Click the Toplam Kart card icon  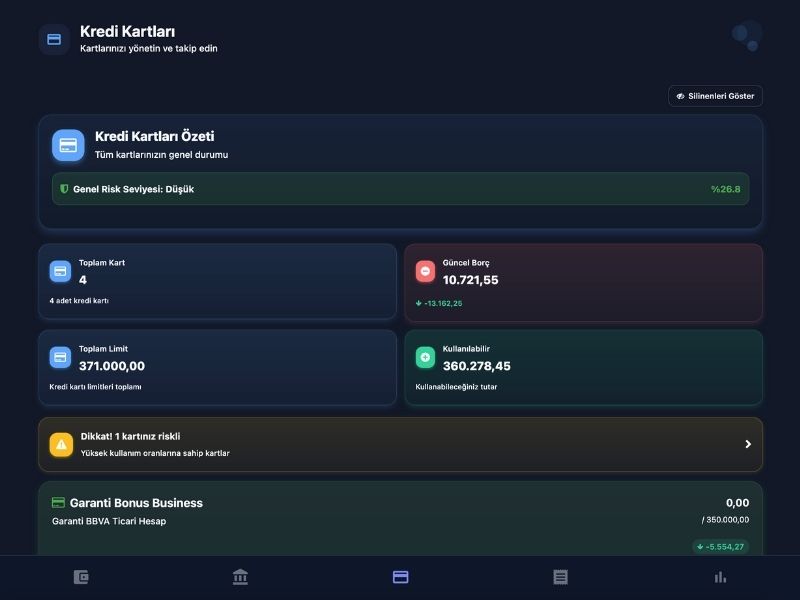(x=60, y=271)
